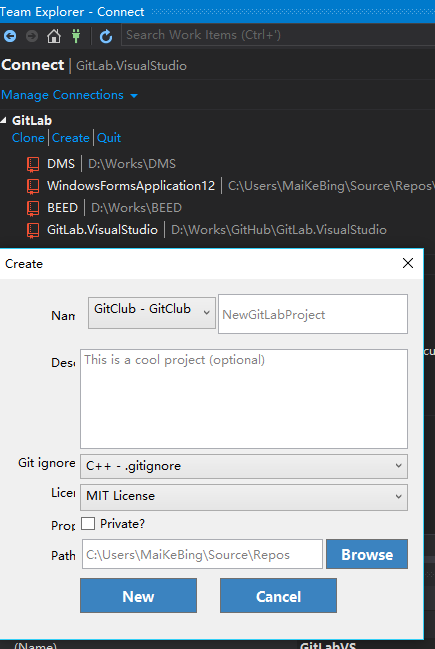
Task: Toggle the Private? checkbox
Action: pos(88,523)
